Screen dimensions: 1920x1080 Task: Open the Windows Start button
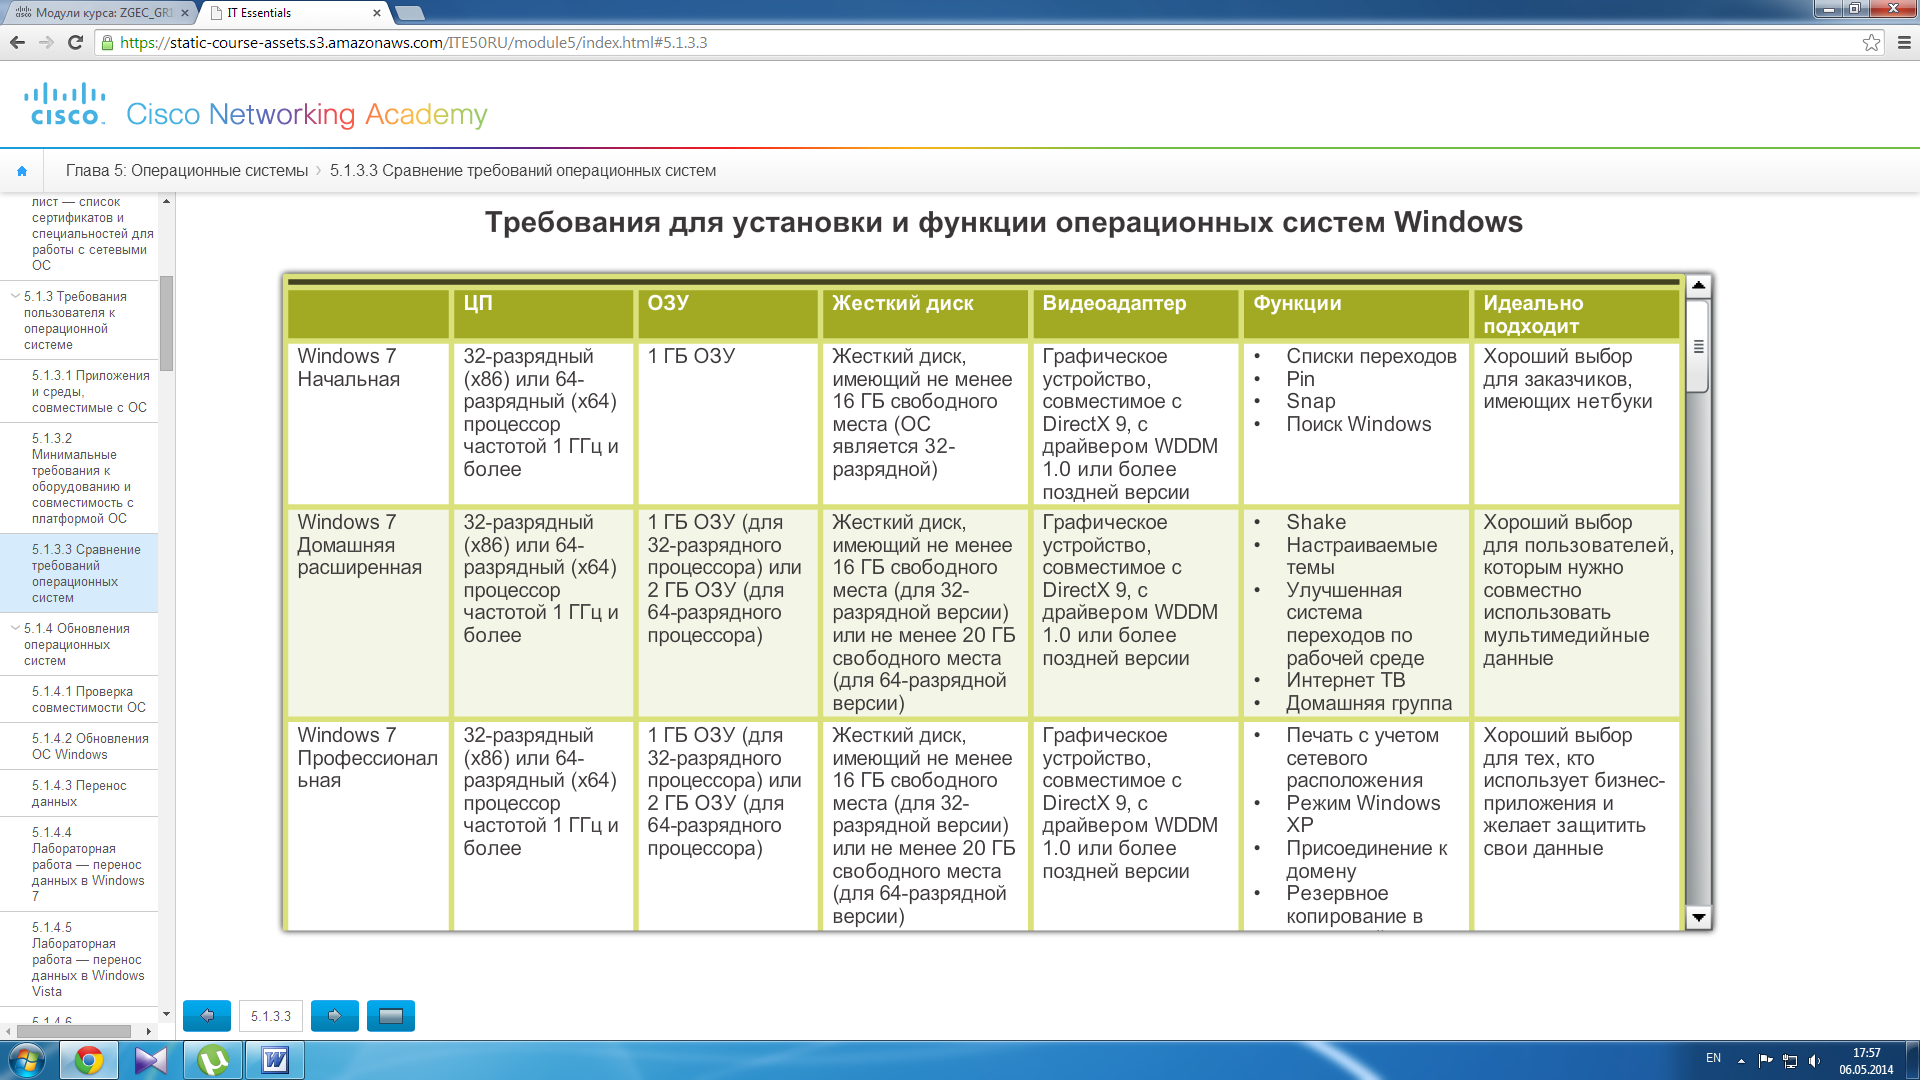[27, 1060]
